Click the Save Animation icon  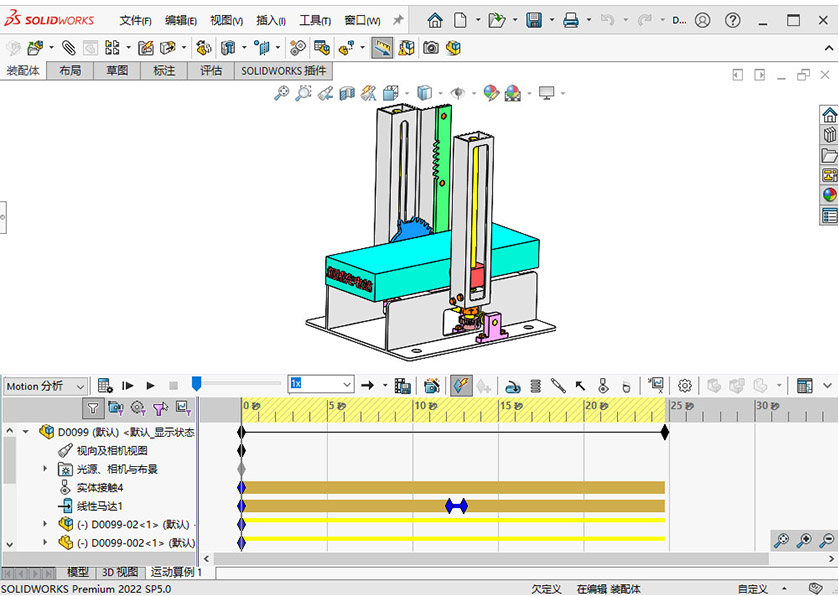403,385
